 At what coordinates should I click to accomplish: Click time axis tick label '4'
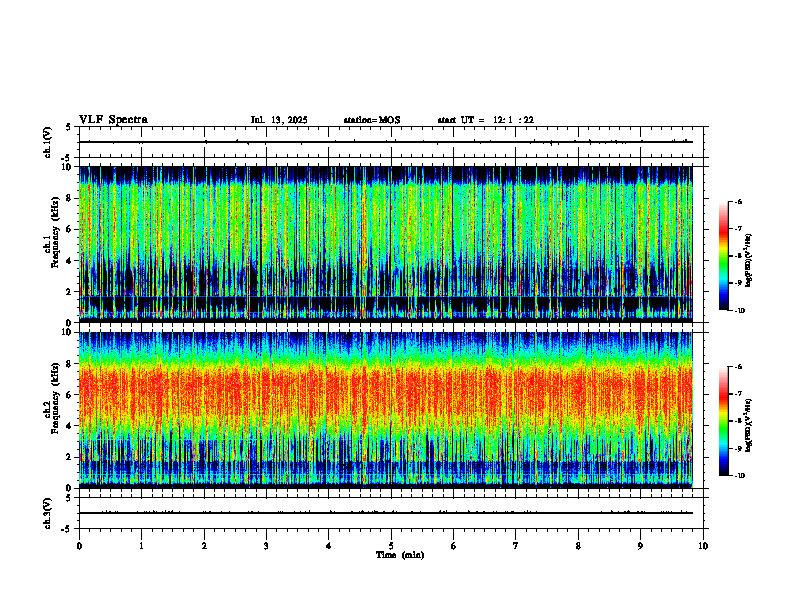coord(329,546)
